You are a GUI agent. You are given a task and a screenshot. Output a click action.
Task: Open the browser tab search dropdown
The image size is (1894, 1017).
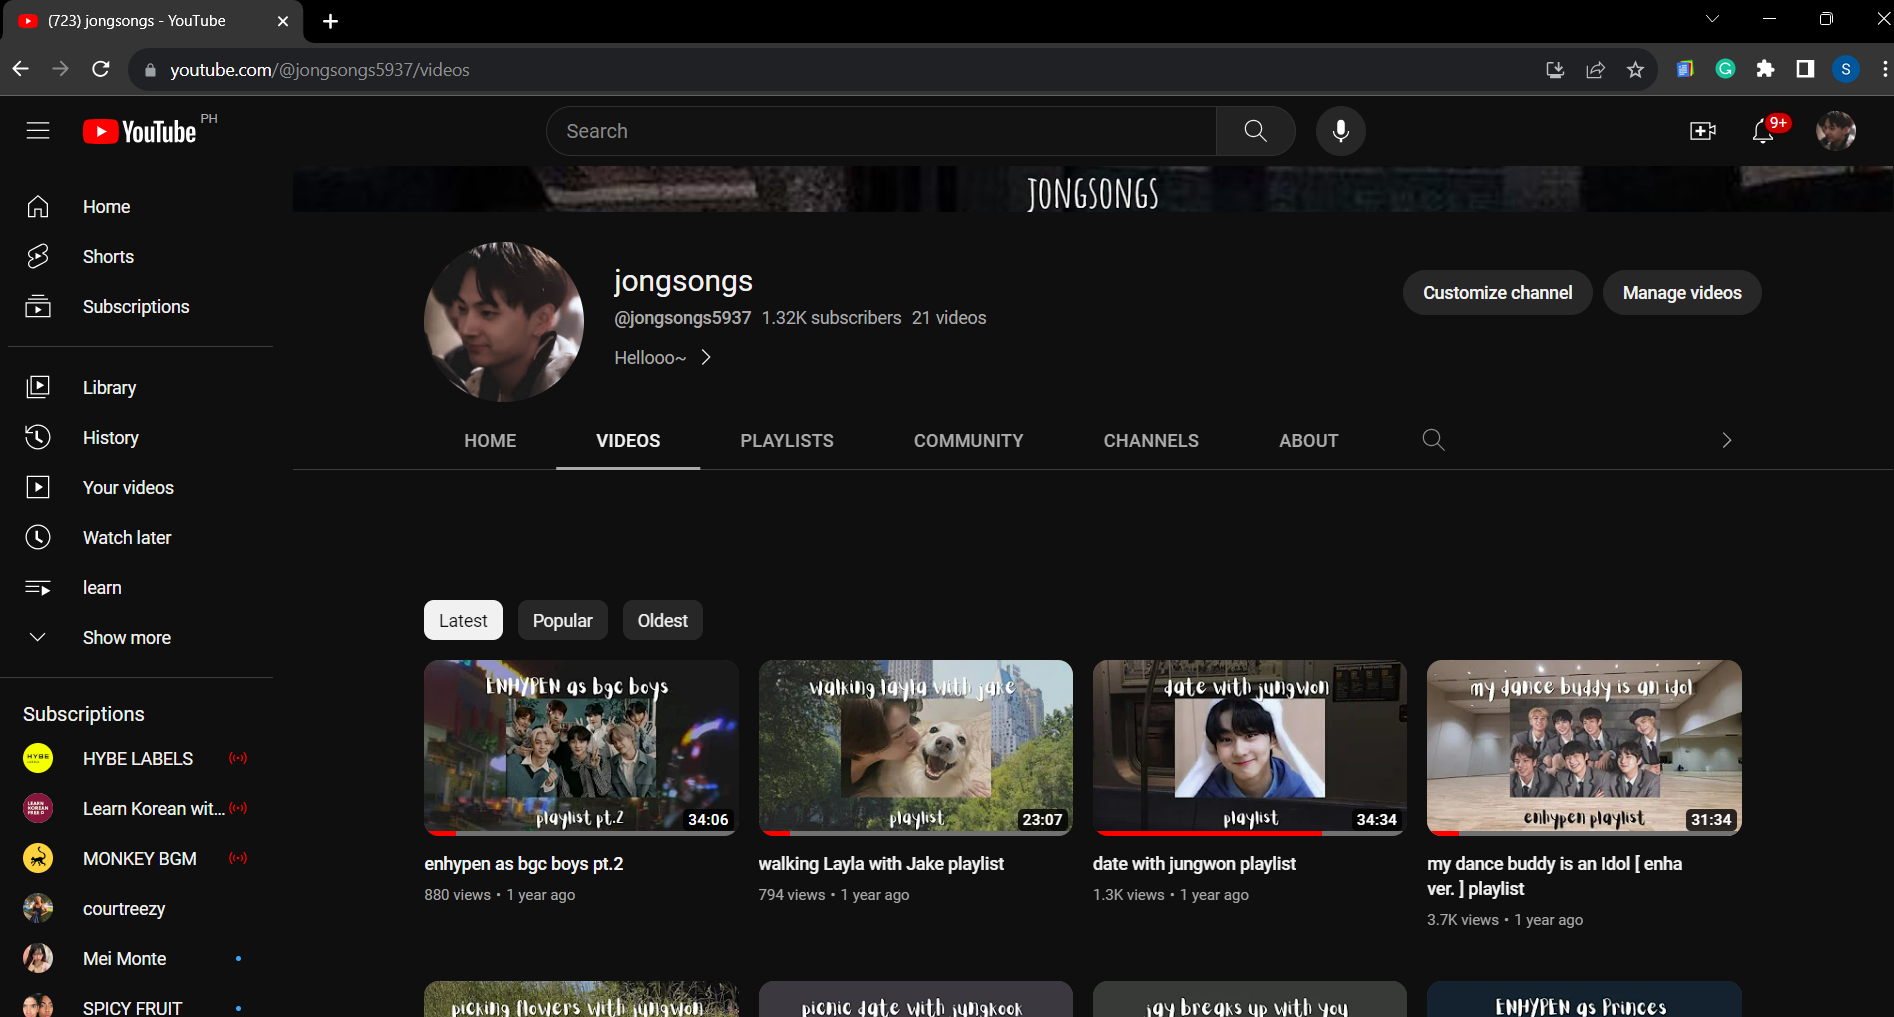(1712, 19)
